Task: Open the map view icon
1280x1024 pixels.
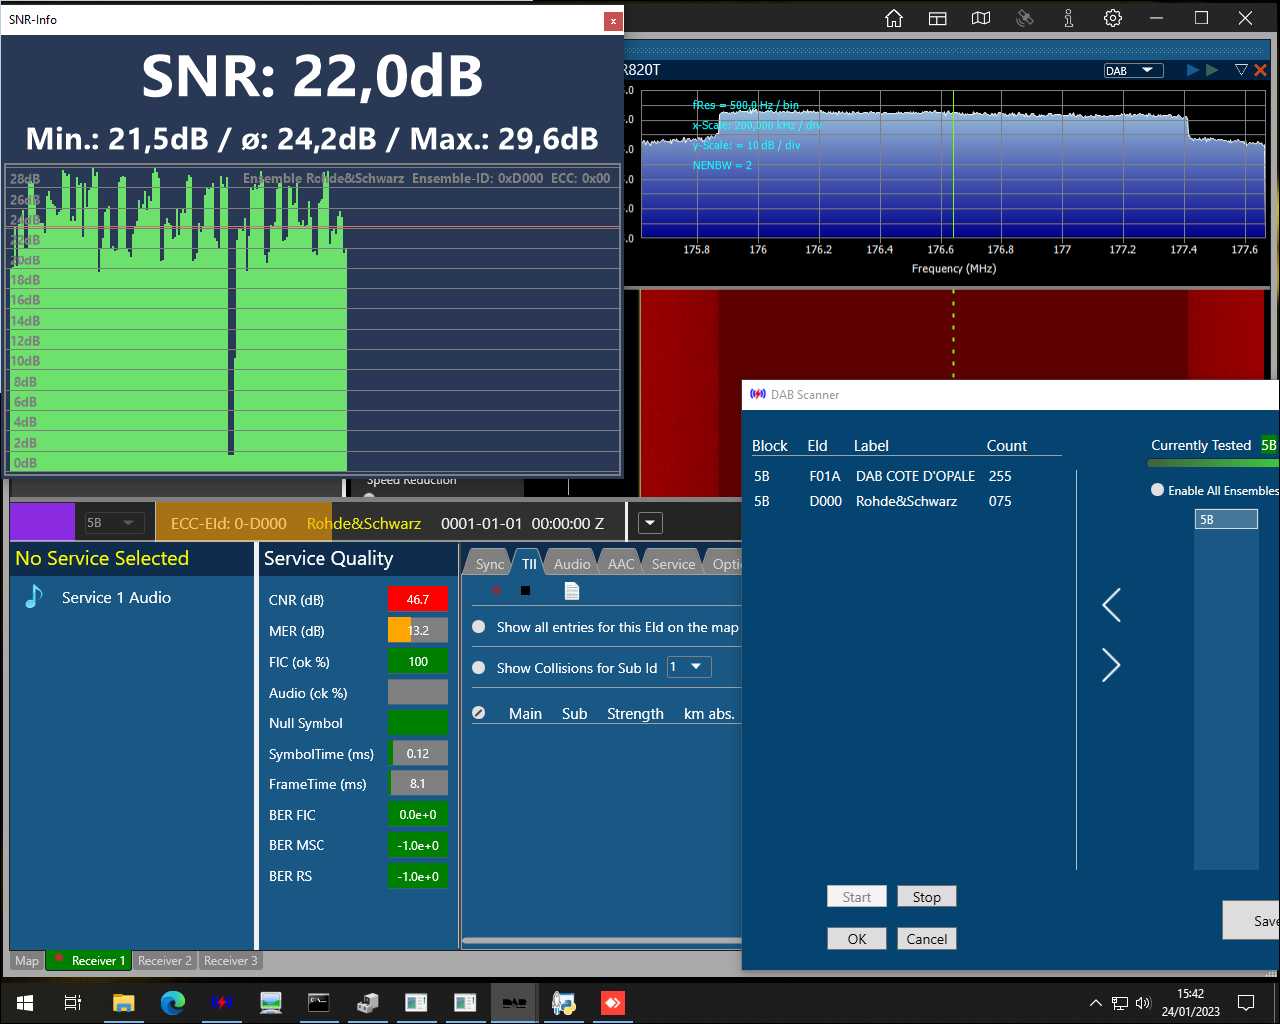Action: pos(981,18)
